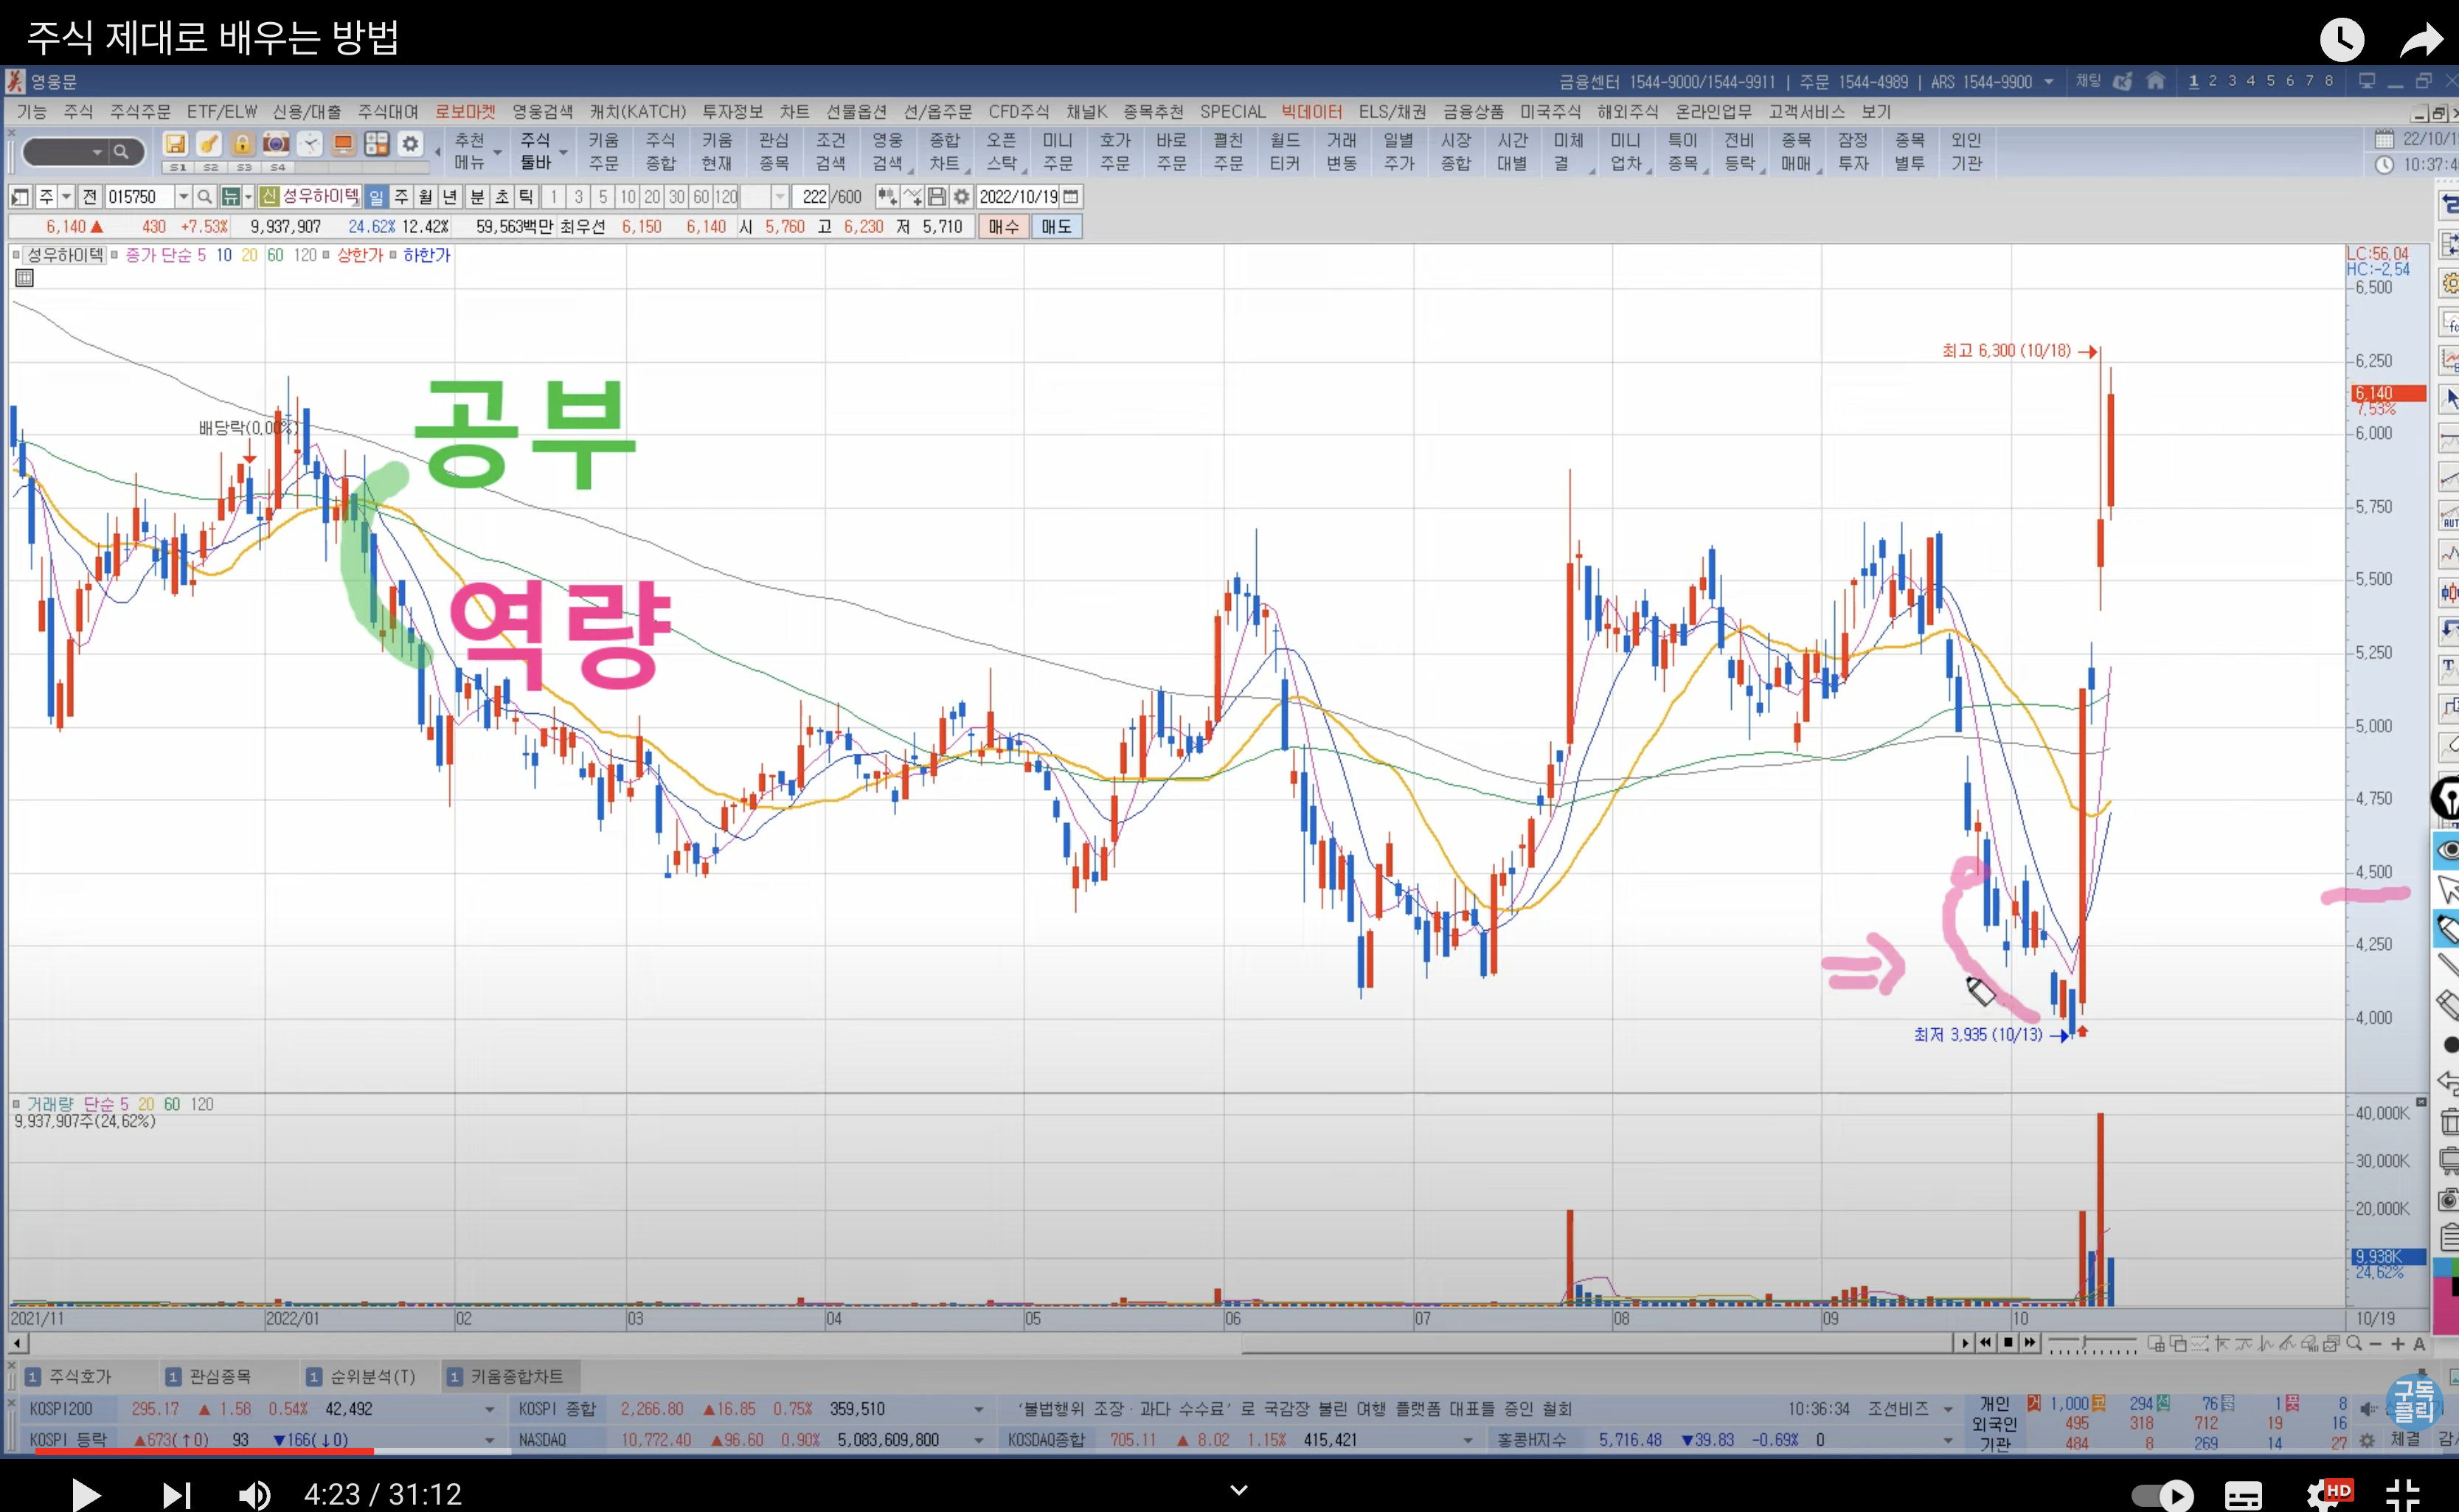The image size is (2459, 1512).
Task: Click the share arrow icon
Action: pos(2421,40)
